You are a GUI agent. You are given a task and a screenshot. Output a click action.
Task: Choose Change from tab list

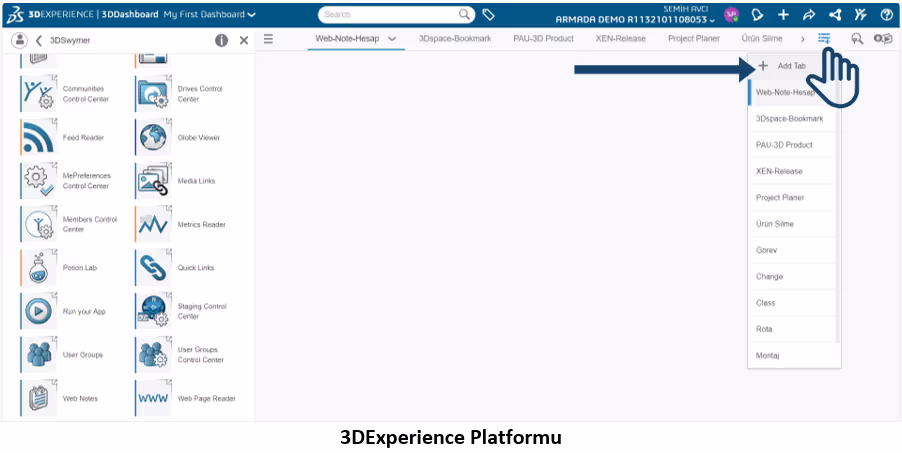point(792,276)
